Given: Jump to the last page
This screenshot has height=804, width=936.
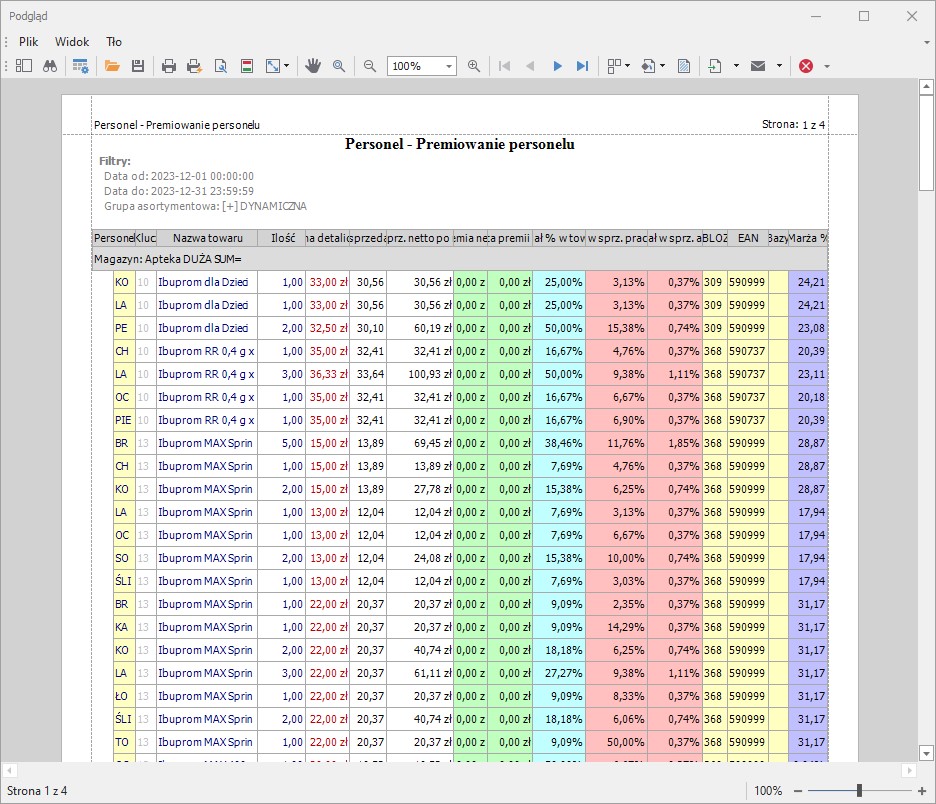Looking at the screenshot, I should click(x=582, y=66).
